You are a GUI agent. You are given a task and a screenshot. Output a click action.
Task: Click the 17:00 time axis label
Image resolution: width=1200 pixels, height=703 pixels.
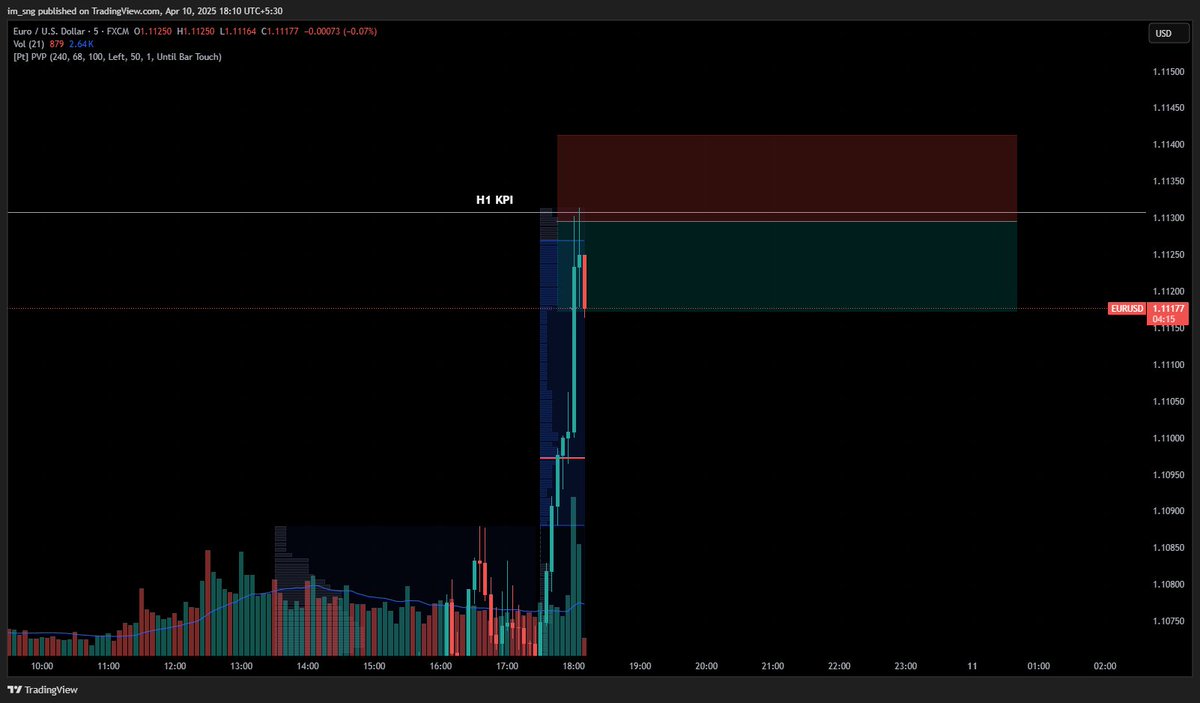point(507,666)
